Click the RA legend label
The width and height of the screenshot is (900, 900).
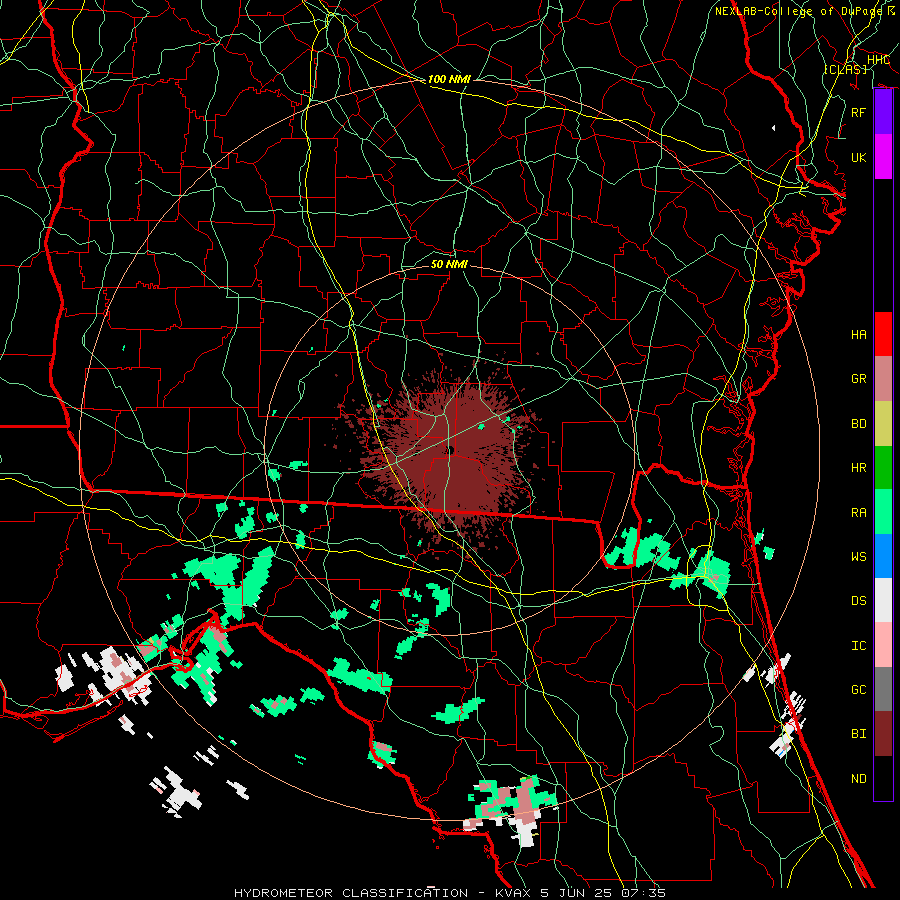click(x=858, y=513)
